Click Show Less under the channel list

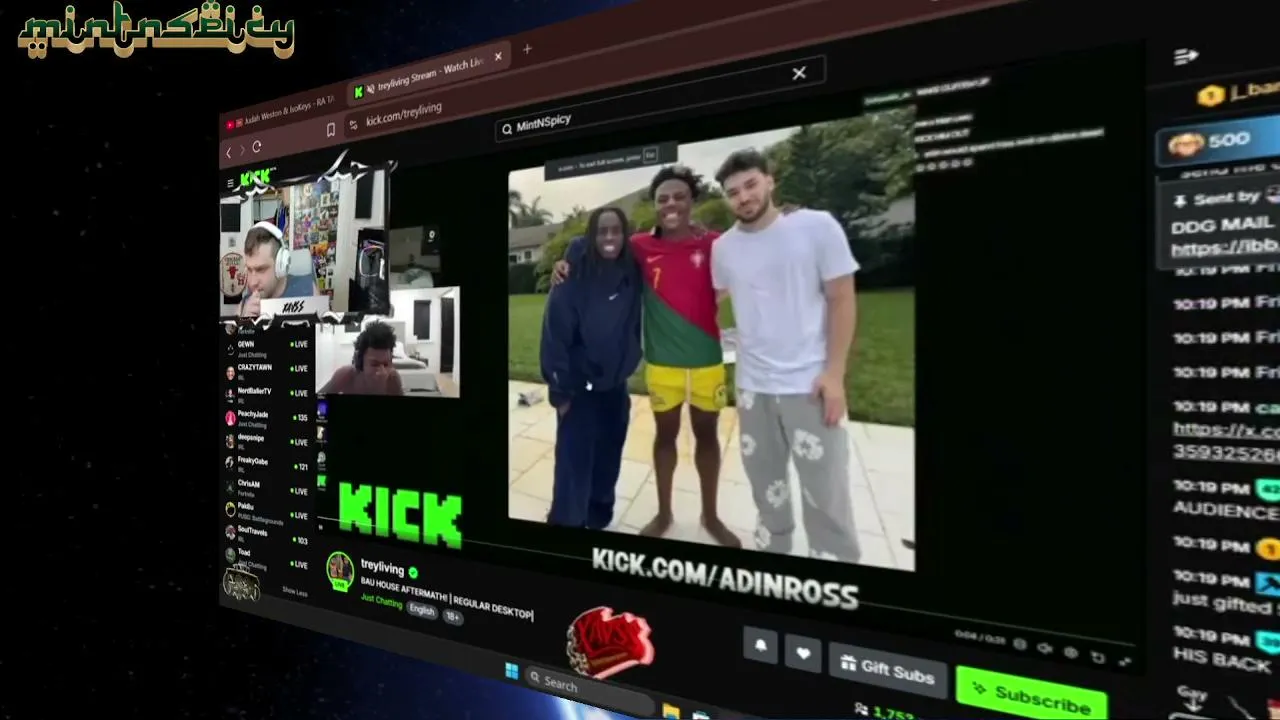click(295, 592)
